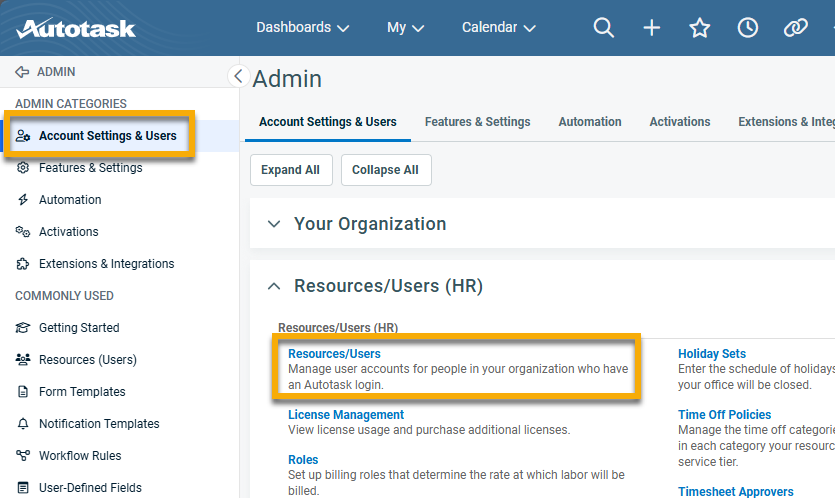Screen dimensions: 835x498
Task: Switch to Account Settings & Users tab
Action: point(328,122)
